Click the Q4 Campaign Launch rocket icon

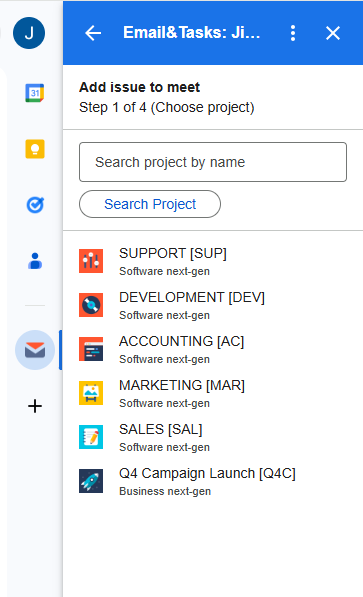coord(91,481)
